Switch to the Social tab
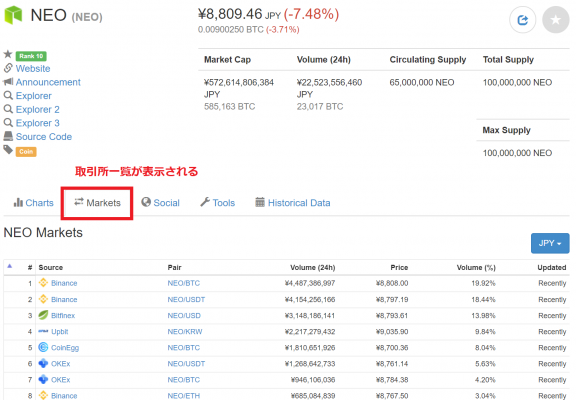Image resolution: width=576 pixels, height=400 pixels. pos(161,203)
